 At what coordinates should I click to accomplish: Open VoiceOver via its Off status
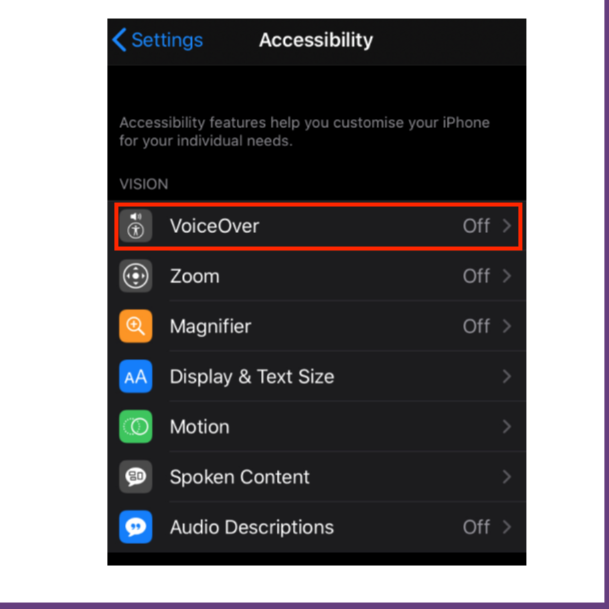(476, 226)
